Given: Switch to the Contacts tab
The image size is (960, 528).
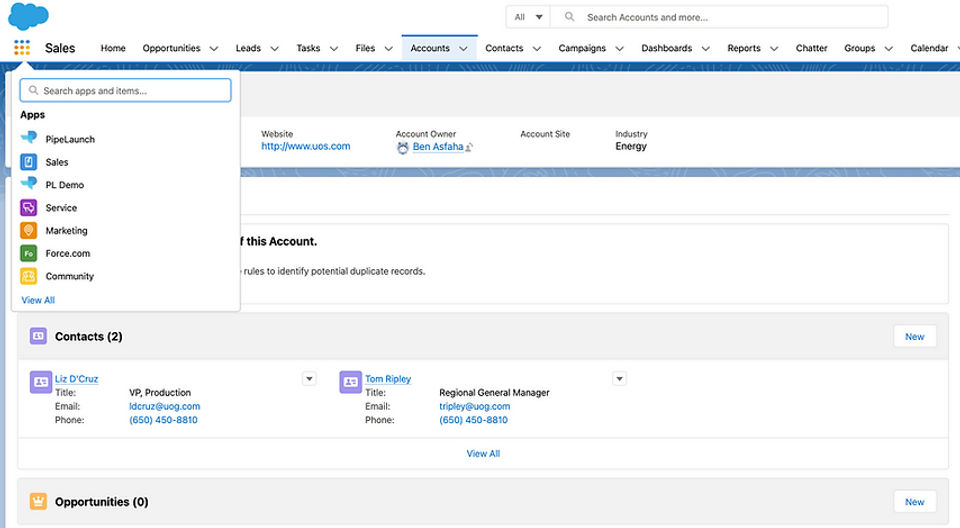Looking at the screenshot, I should [504, 48].
